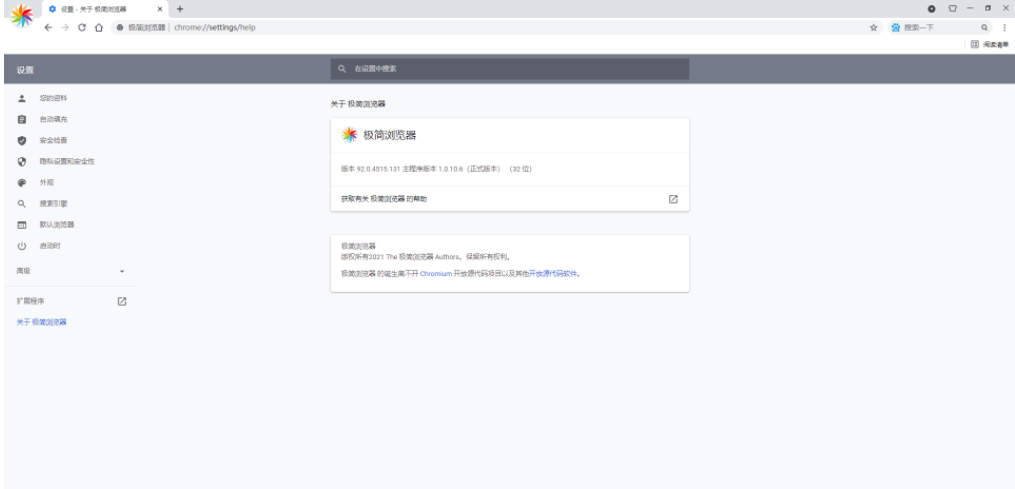
Task: Open 扩展程序 external link in sidebar
Action: pyautogui.click(x=70, y=301)
